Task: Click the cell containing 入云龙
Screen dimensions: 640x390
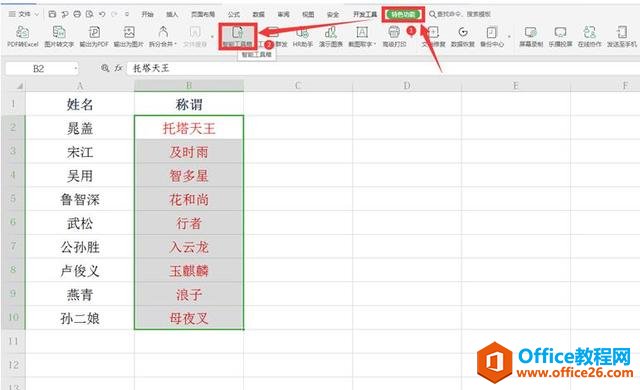Action: point(189,246)
